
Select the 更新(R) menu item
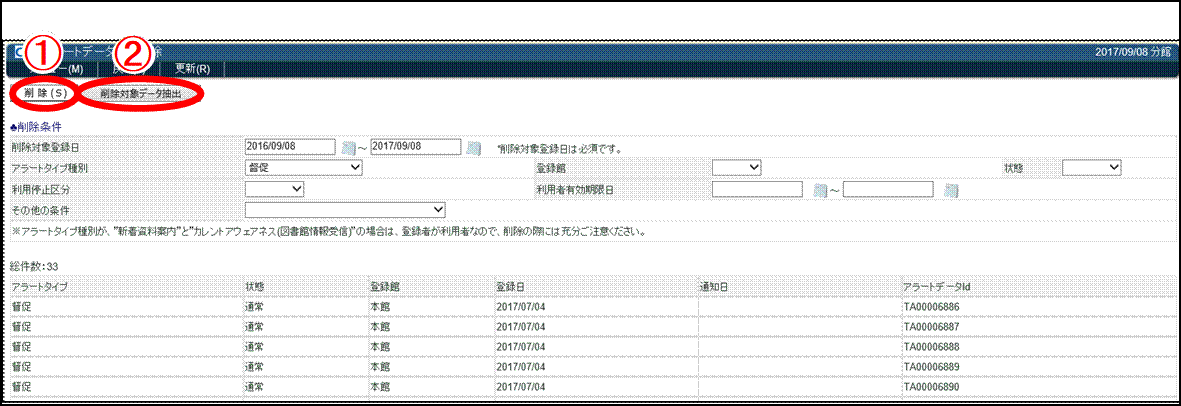click(x=192, y=69)
